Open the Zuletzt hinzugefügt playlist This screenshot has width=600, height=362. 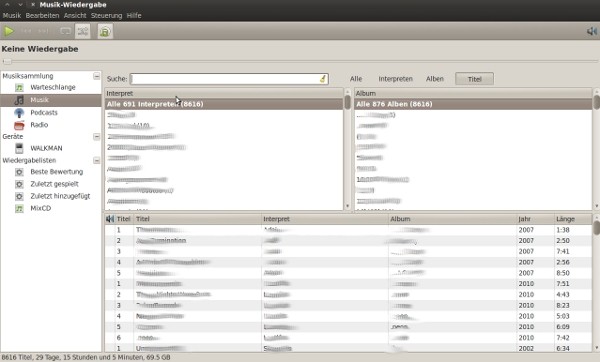point(51,196)
